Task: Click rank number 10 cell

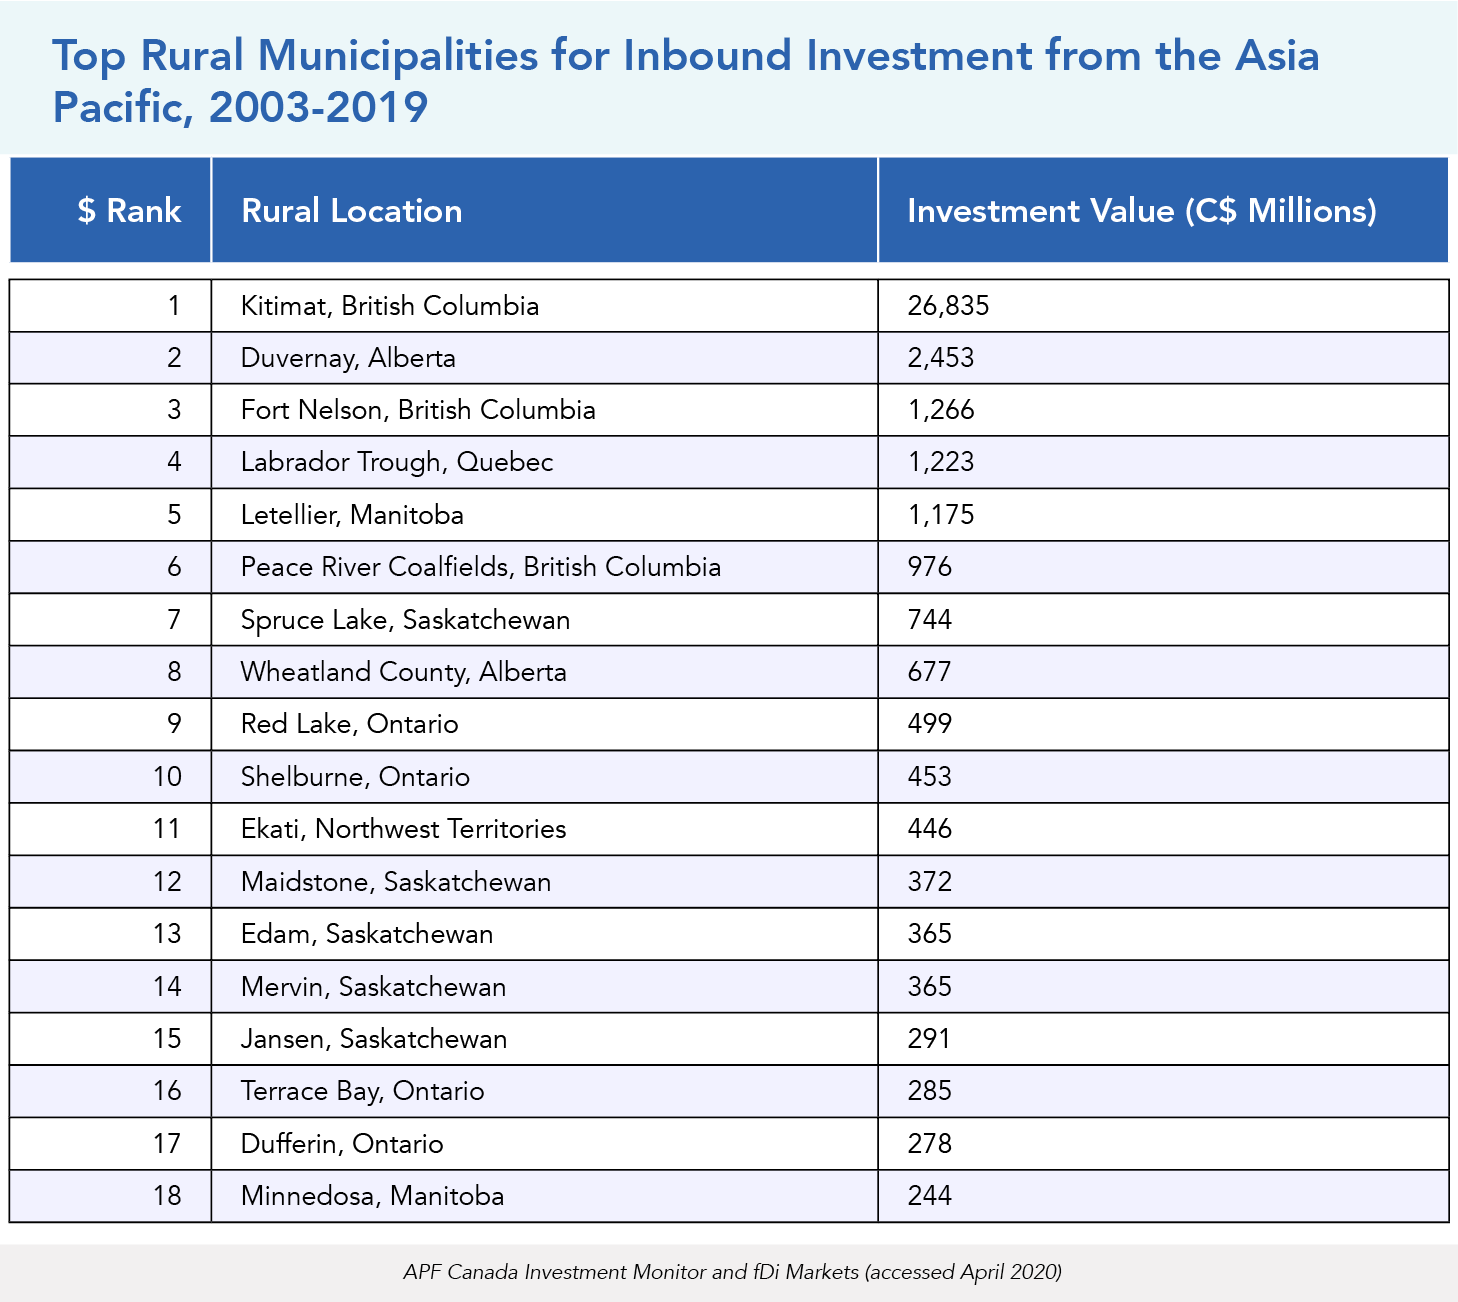Action: pos(167,777)
